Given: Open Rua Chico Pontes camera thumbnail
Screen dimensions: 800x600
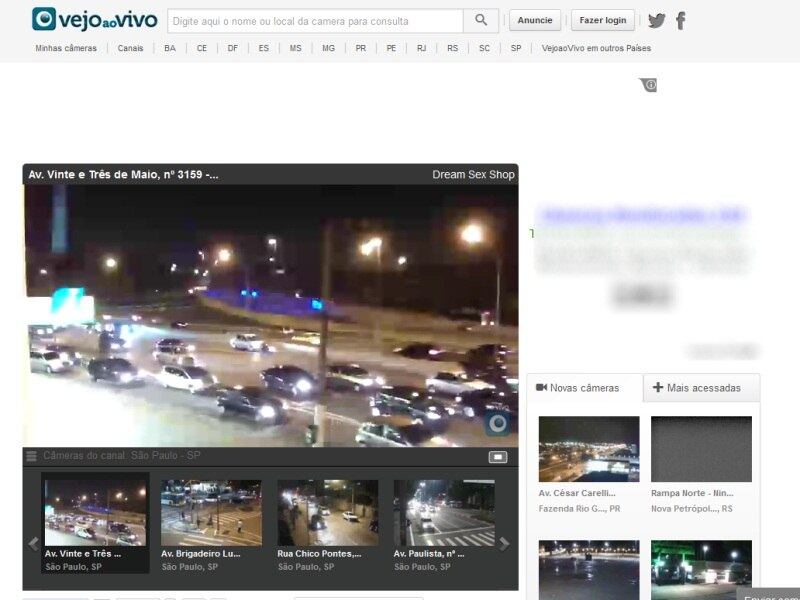Looking at the screenshot, I should [x=328, y=513].
